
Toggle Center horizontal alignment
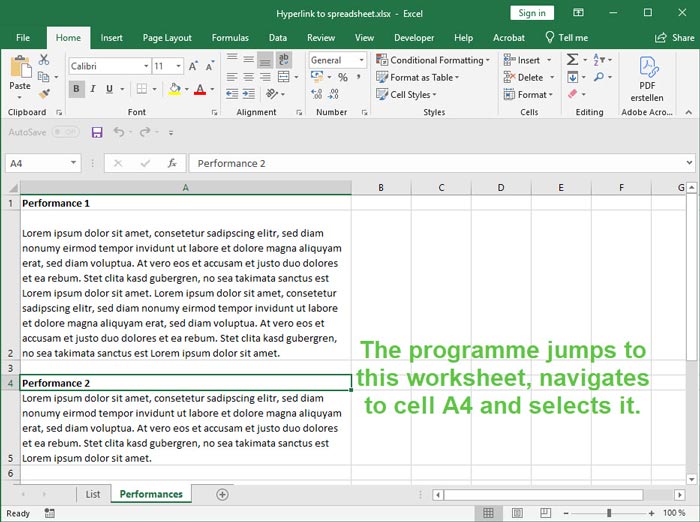point(249,77)
